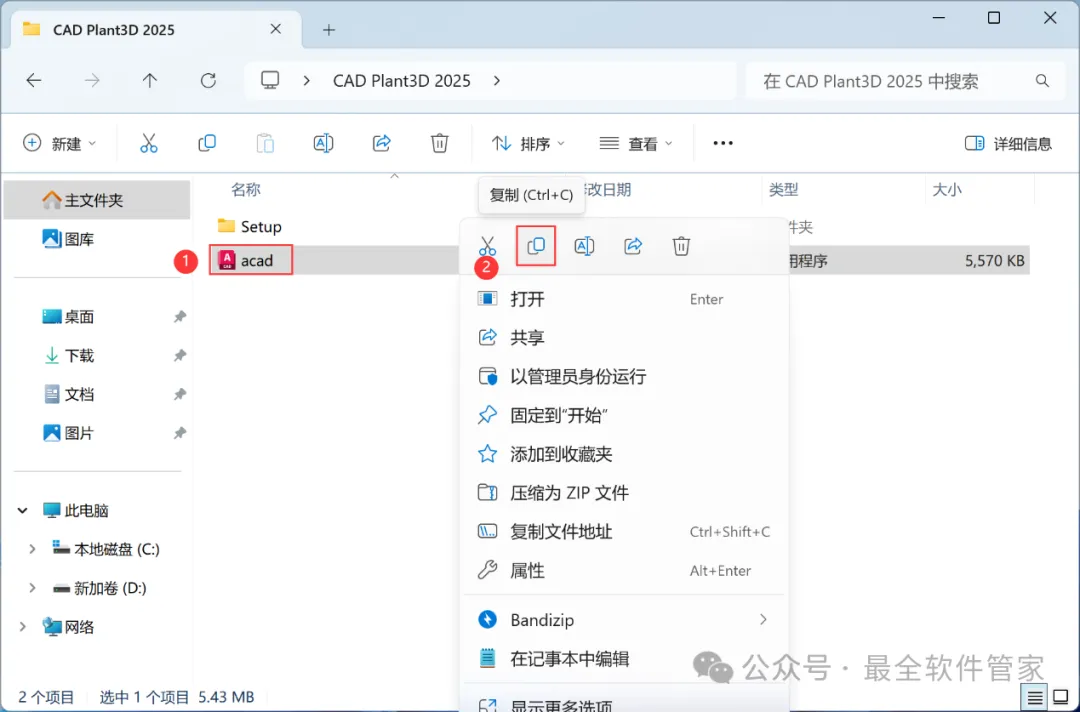Click the search magnifier icon
The height and width of the screenshot is (712, 1080).
[1042, 81]
